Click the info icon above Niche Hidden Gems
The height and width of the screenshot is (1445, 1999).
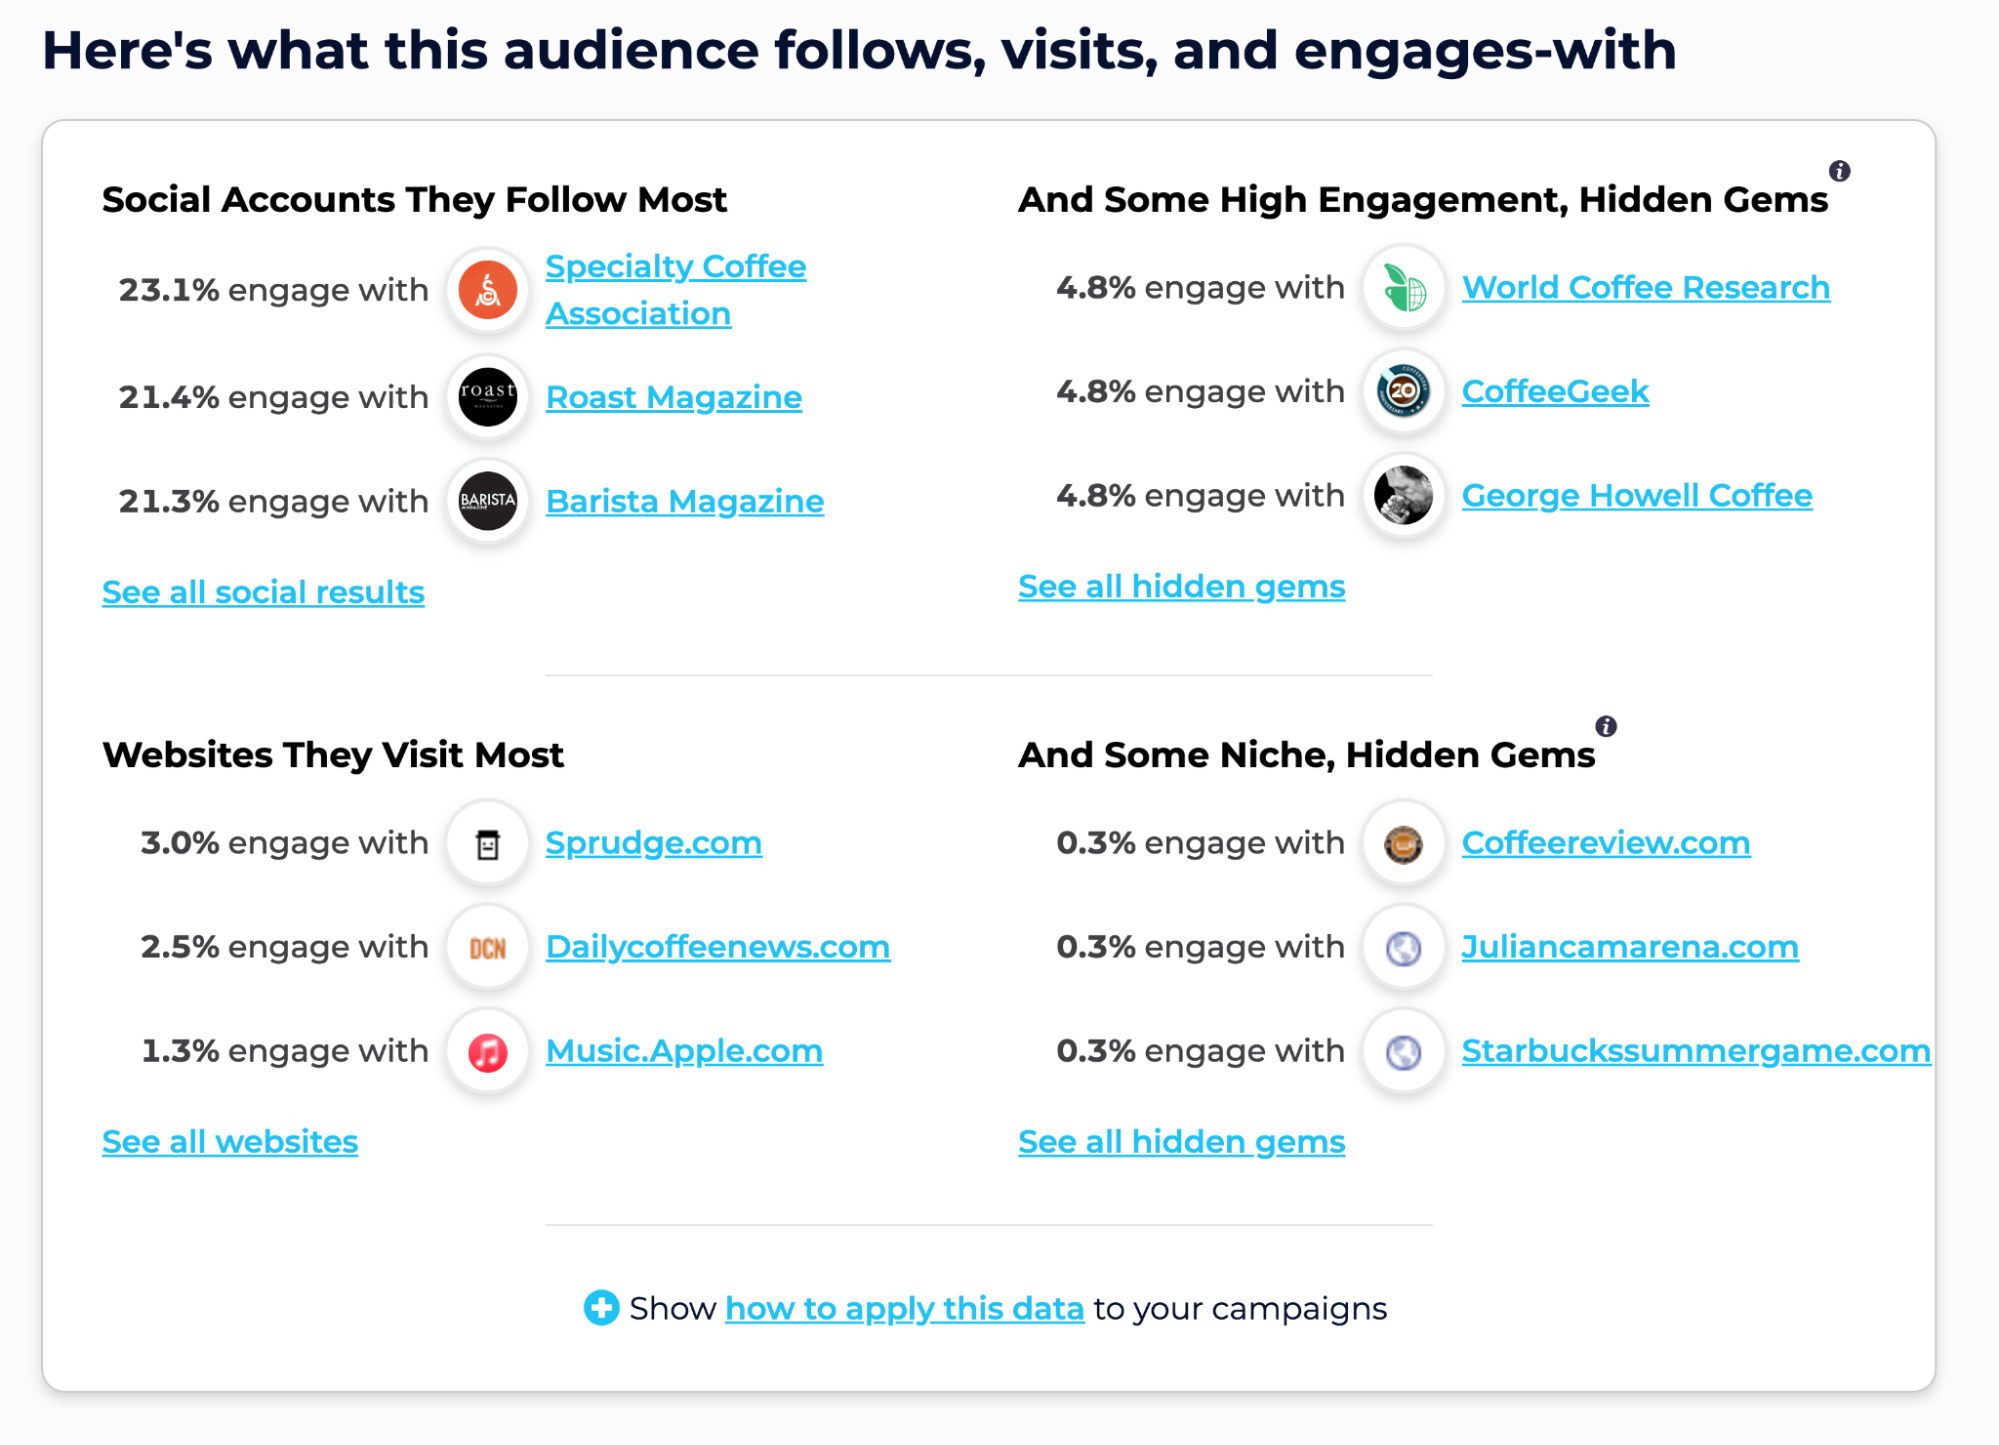1608,727
